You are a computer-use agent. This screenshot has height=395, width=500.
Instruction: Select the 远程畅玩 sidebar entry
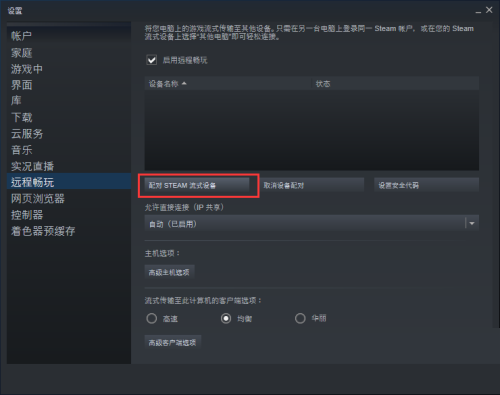(x=69, y=182)
